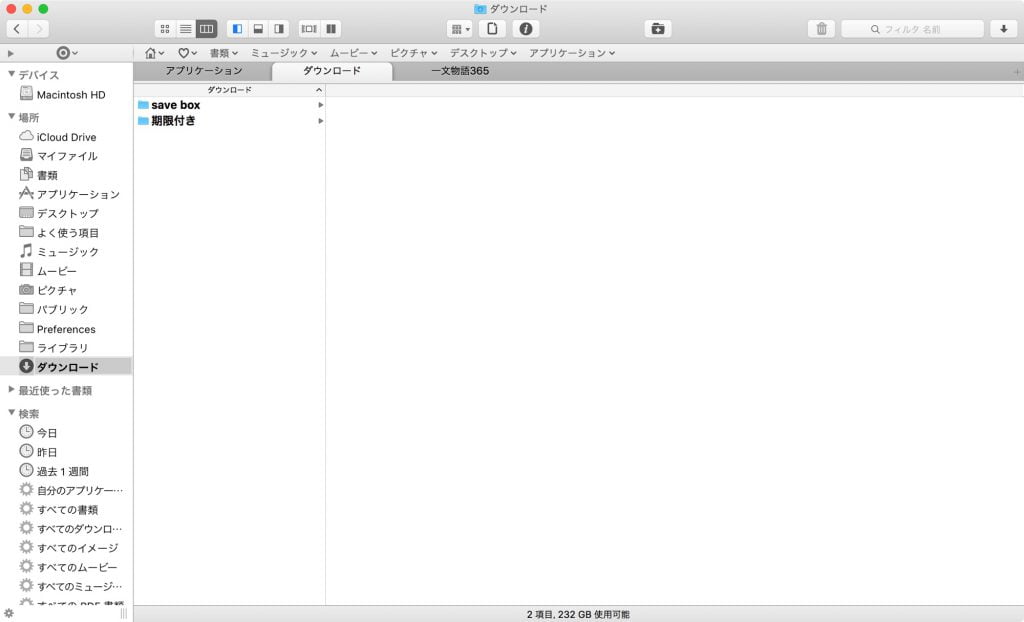Toggle the right shelf pane
Screen dimensions: 1024x622
279,29
